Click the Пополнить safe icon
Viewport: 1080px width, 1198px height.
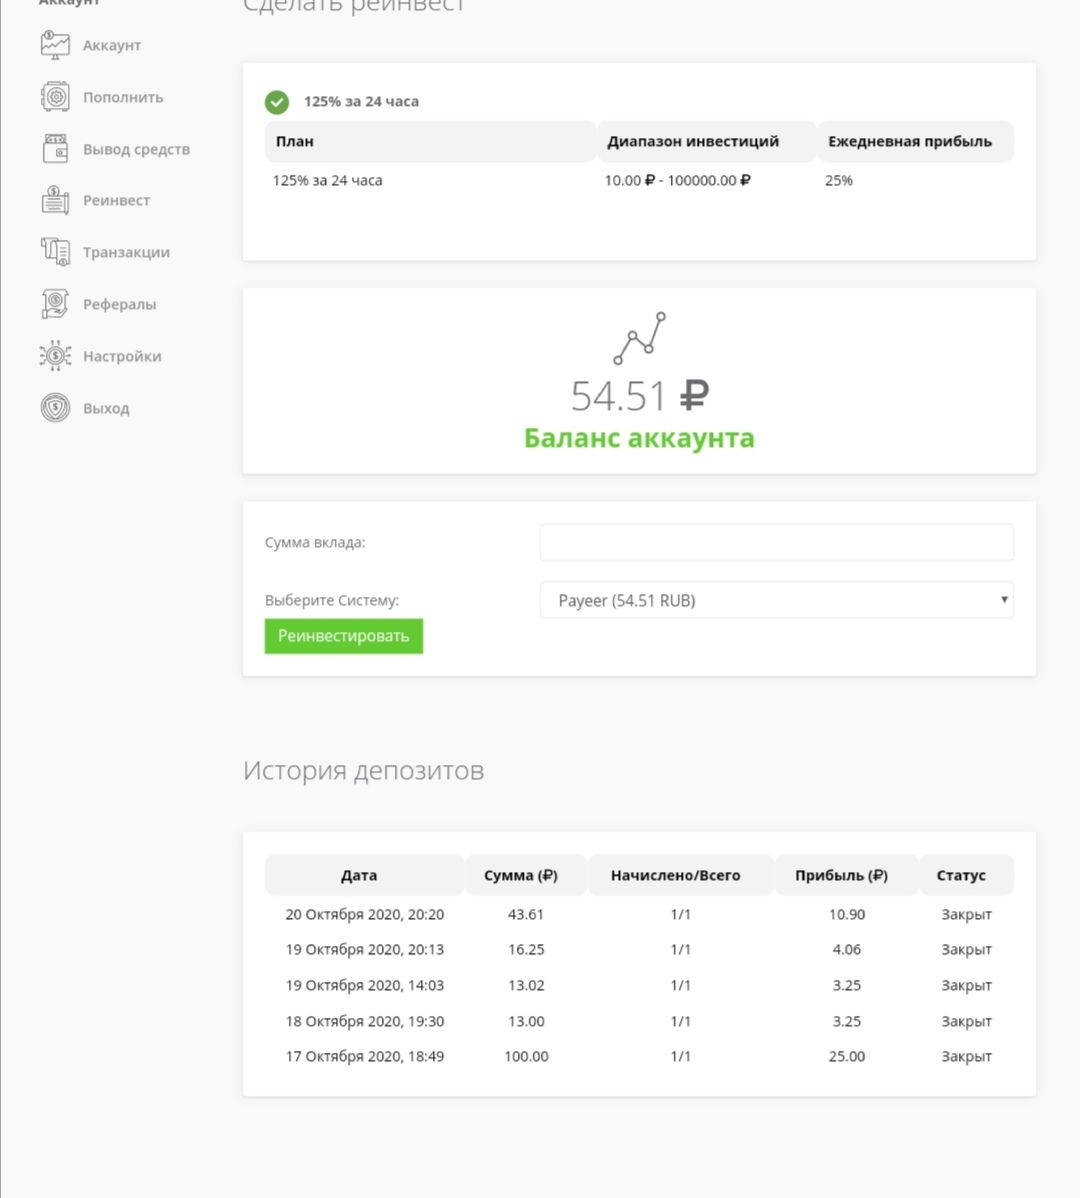coord(55,97)
